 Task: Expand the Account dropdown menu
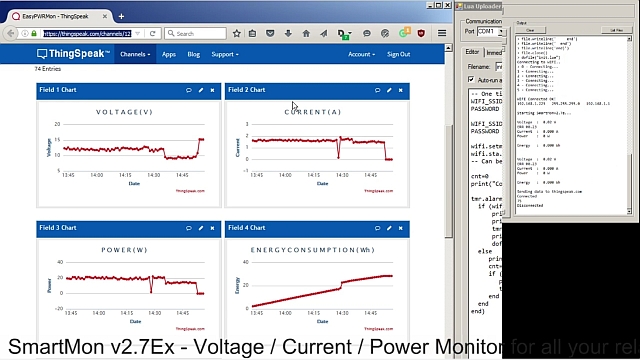pyautogui.click(x=361, y=54)
